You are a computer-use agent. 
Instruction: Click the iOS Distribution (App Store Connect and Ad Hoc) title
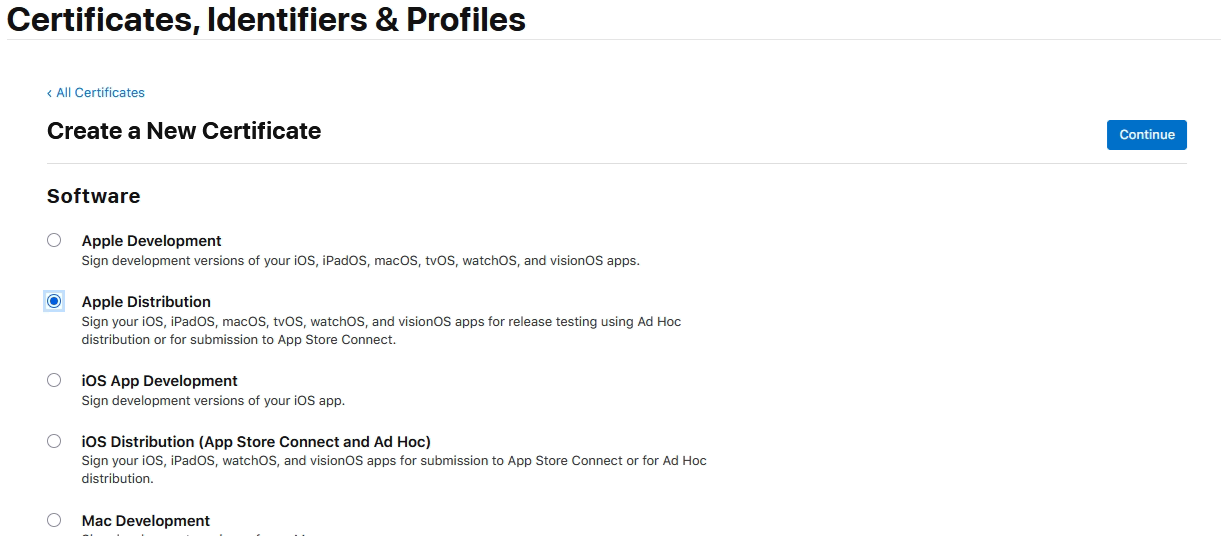coord(256,442)
